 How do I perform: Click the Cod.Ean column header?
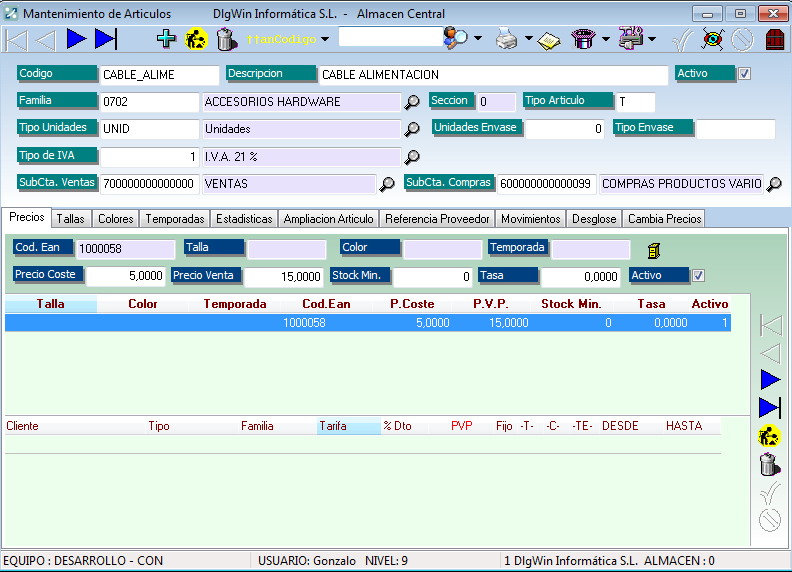pos(326,304)
